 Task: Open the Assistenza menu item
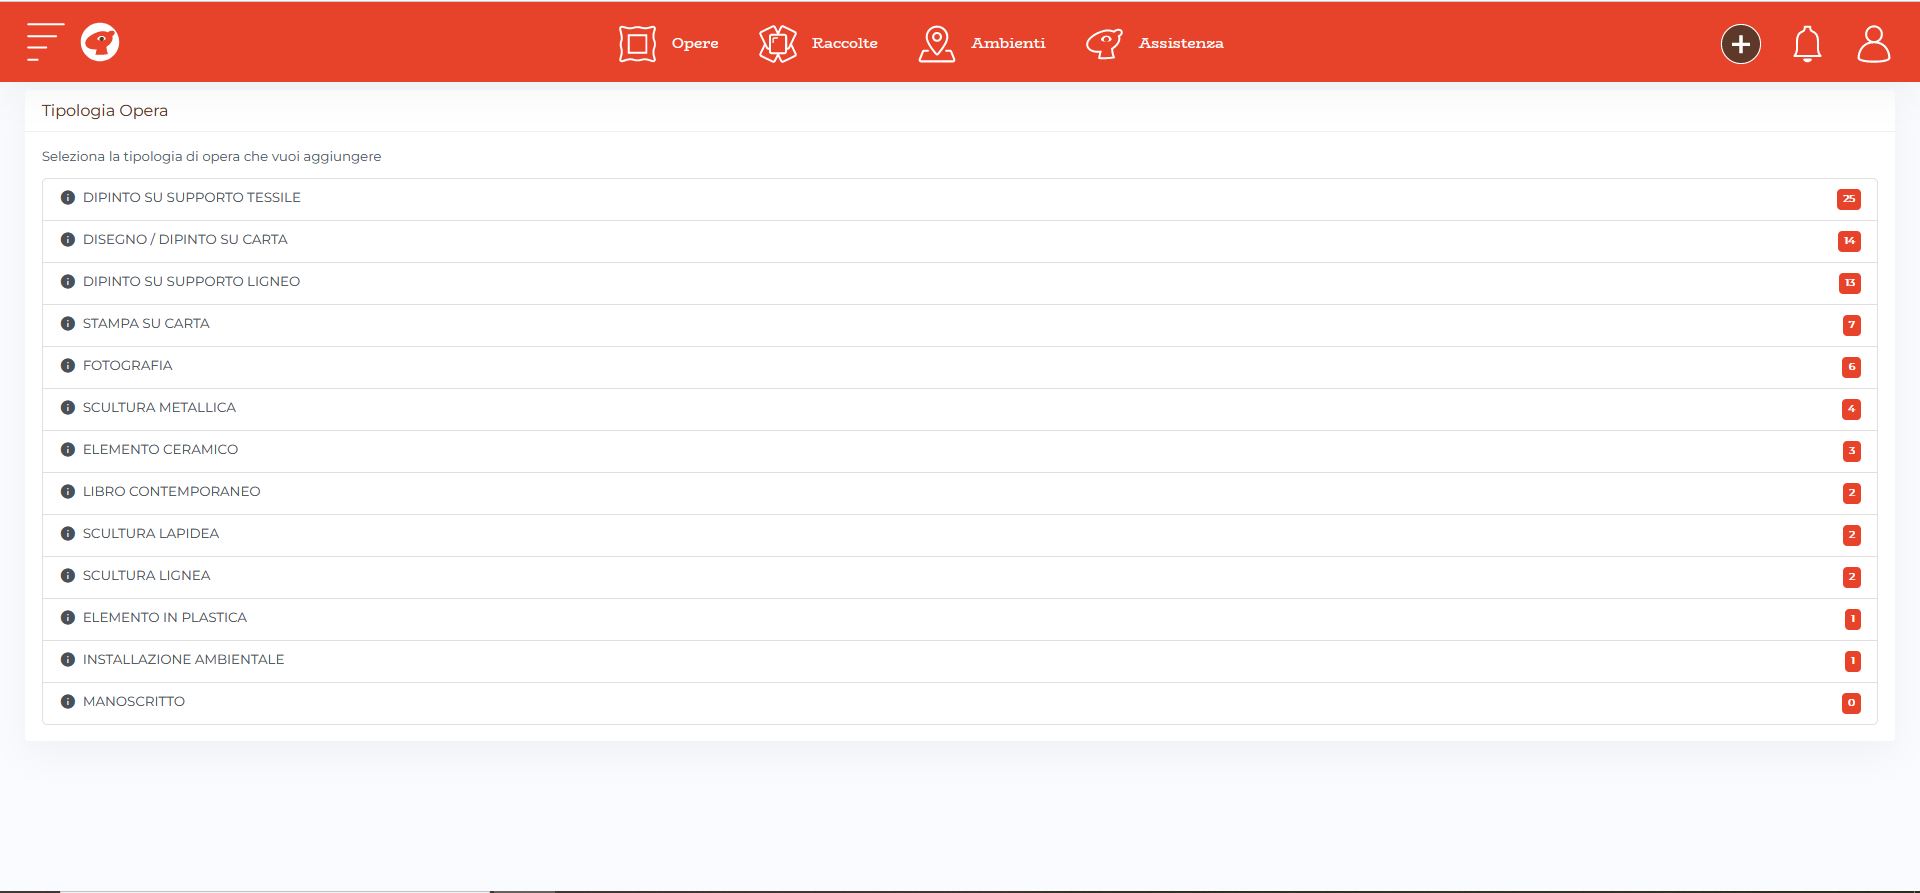1181,43
